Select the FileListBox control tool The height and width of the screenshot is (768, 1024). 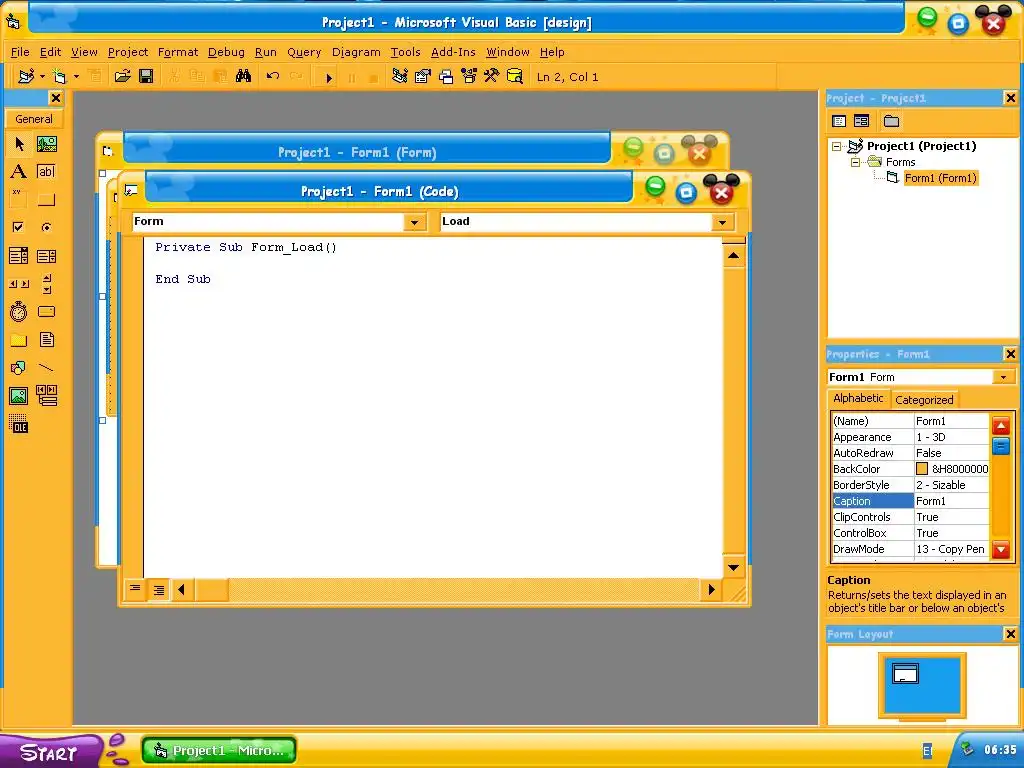46,340
